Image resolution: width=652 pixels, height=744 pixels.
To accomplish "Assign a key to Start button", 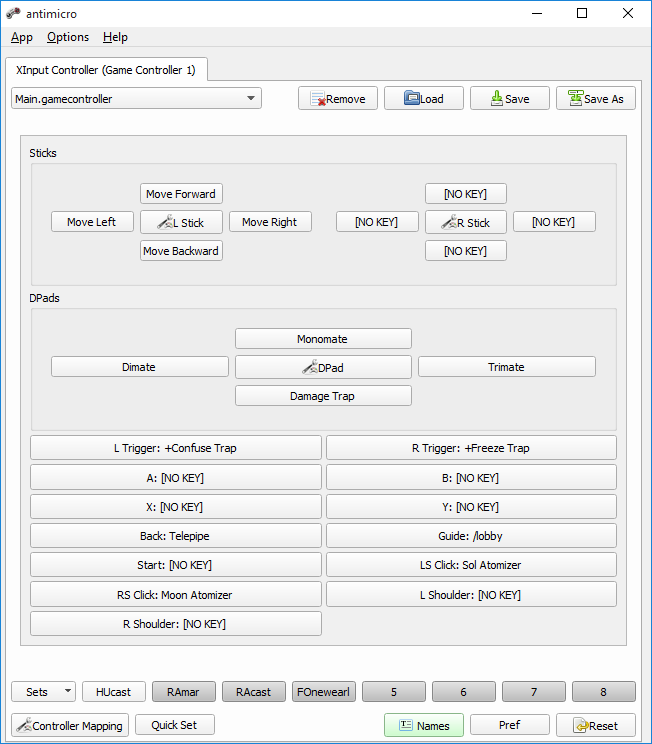I will pos(176,565).
